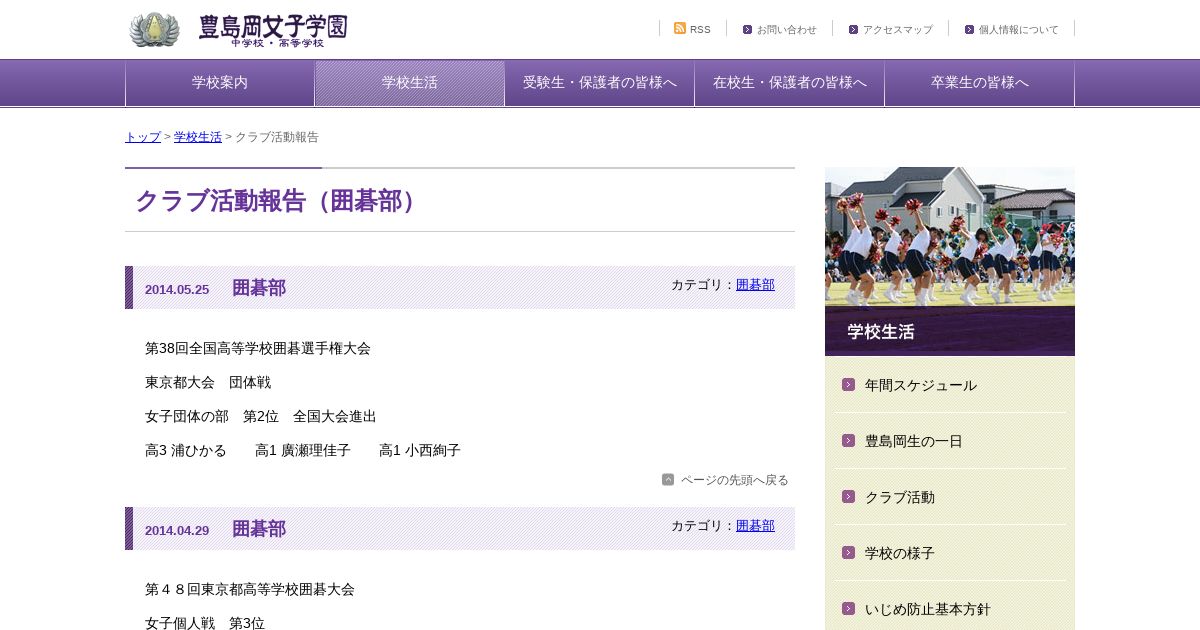The width and height of the screenshot is (1200, 630).
Task: Click the cheerleading photo in sidebar
Action: (950, 237)
